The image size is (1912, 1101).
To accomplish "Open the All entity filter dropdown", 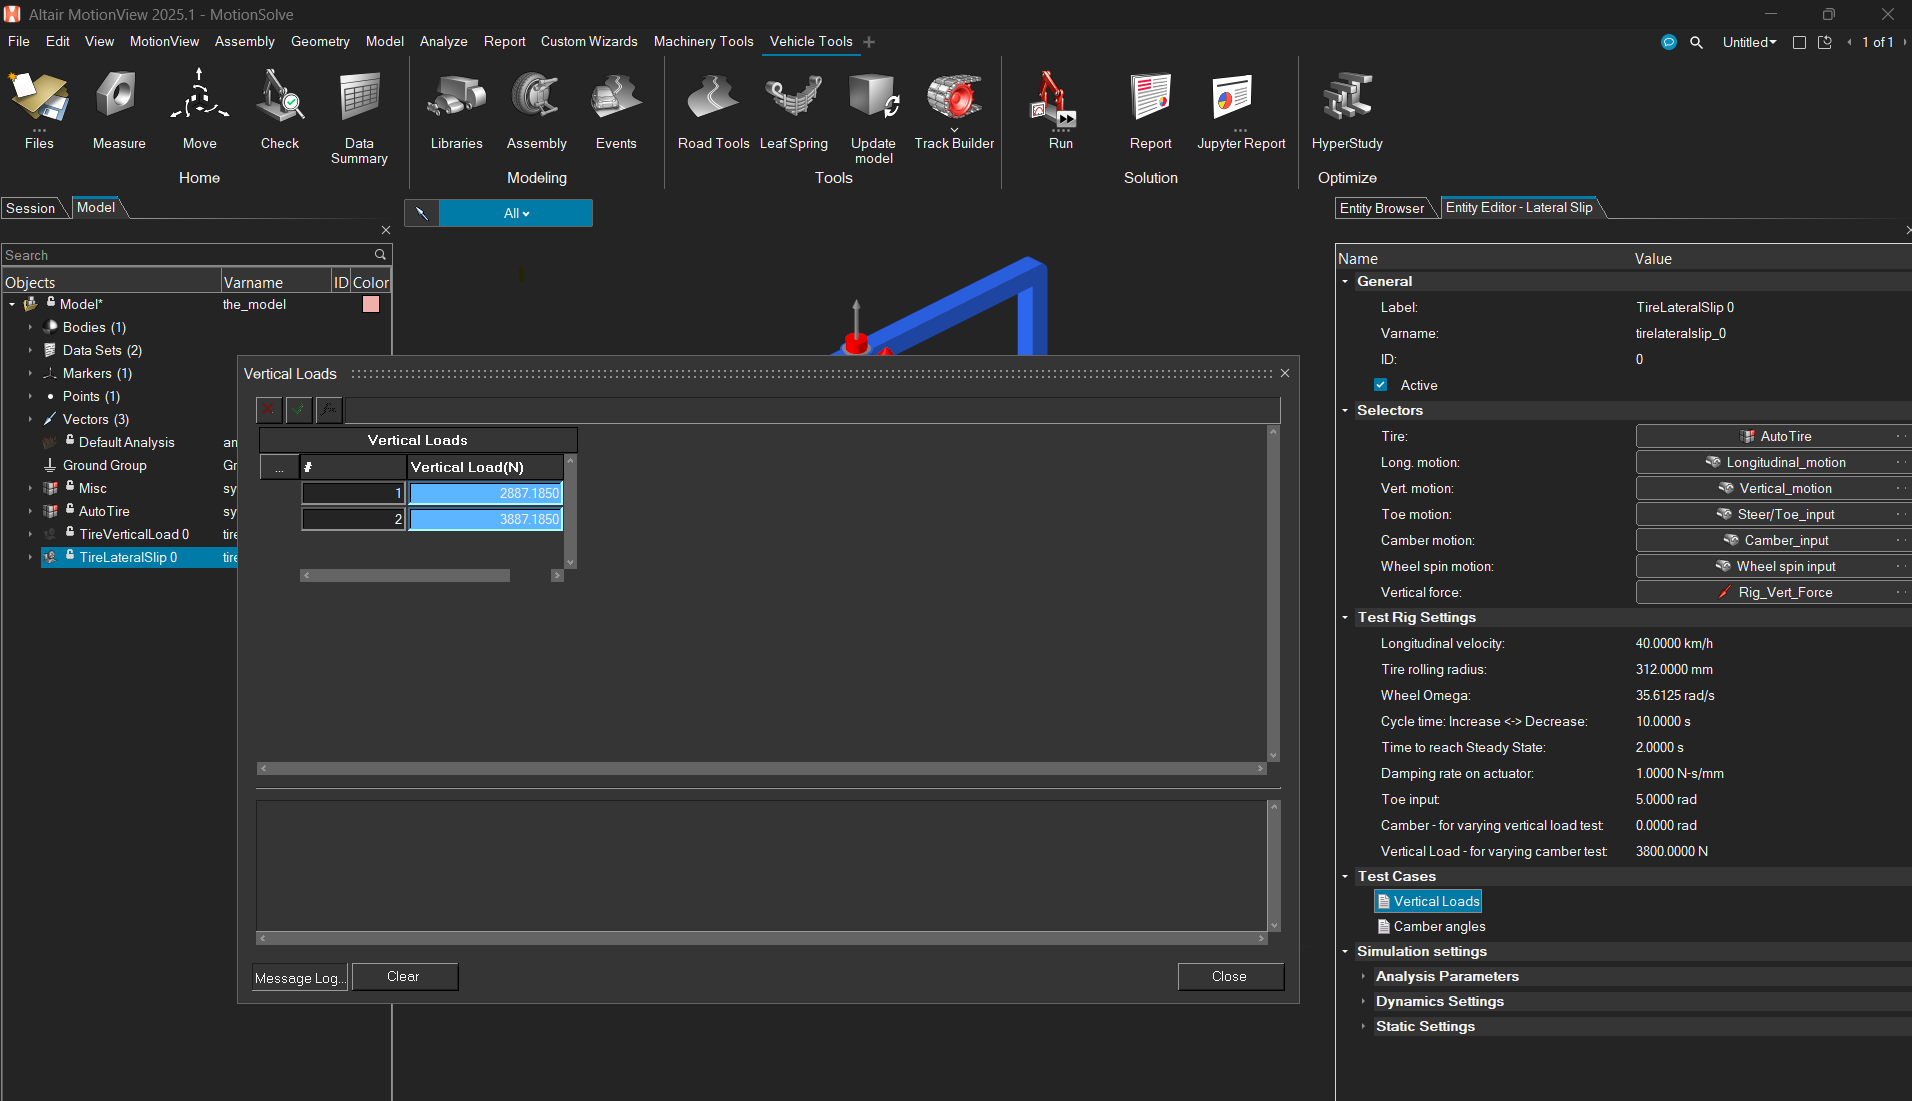I will pos(516,213).
